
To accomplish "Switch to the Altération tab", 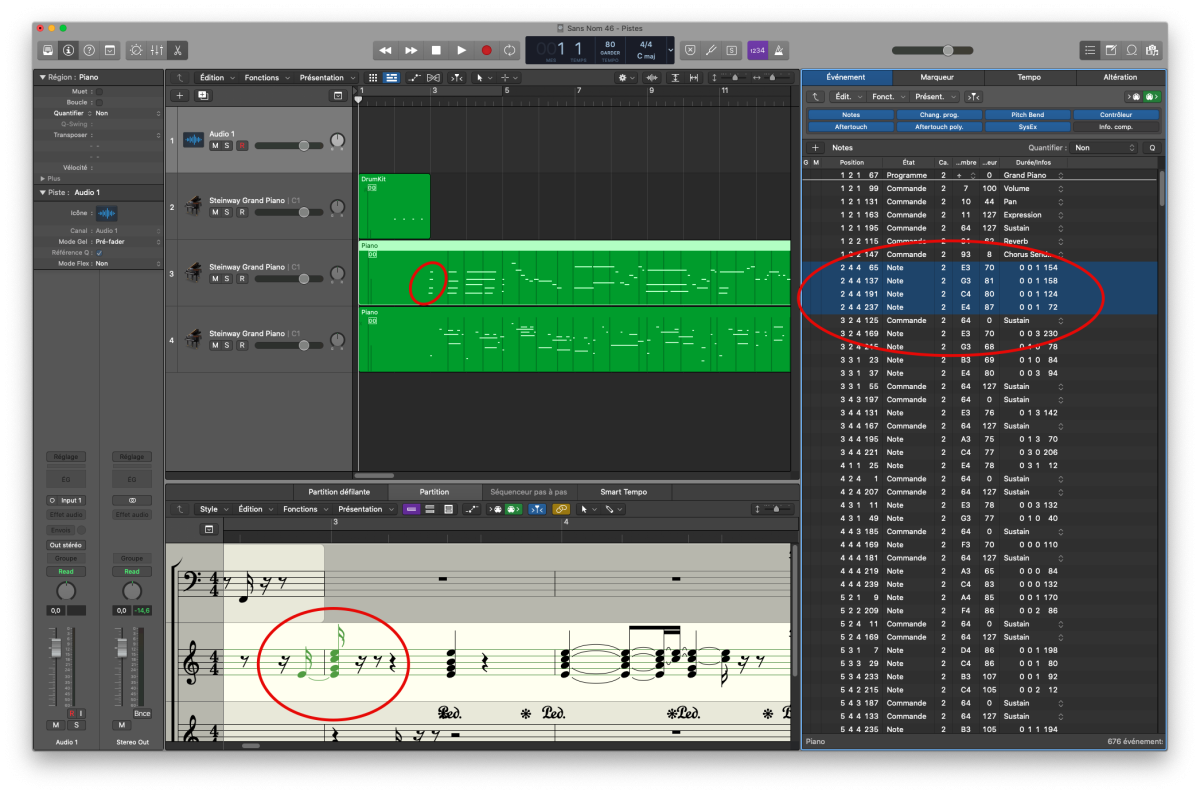I will tap(1120, 77).
